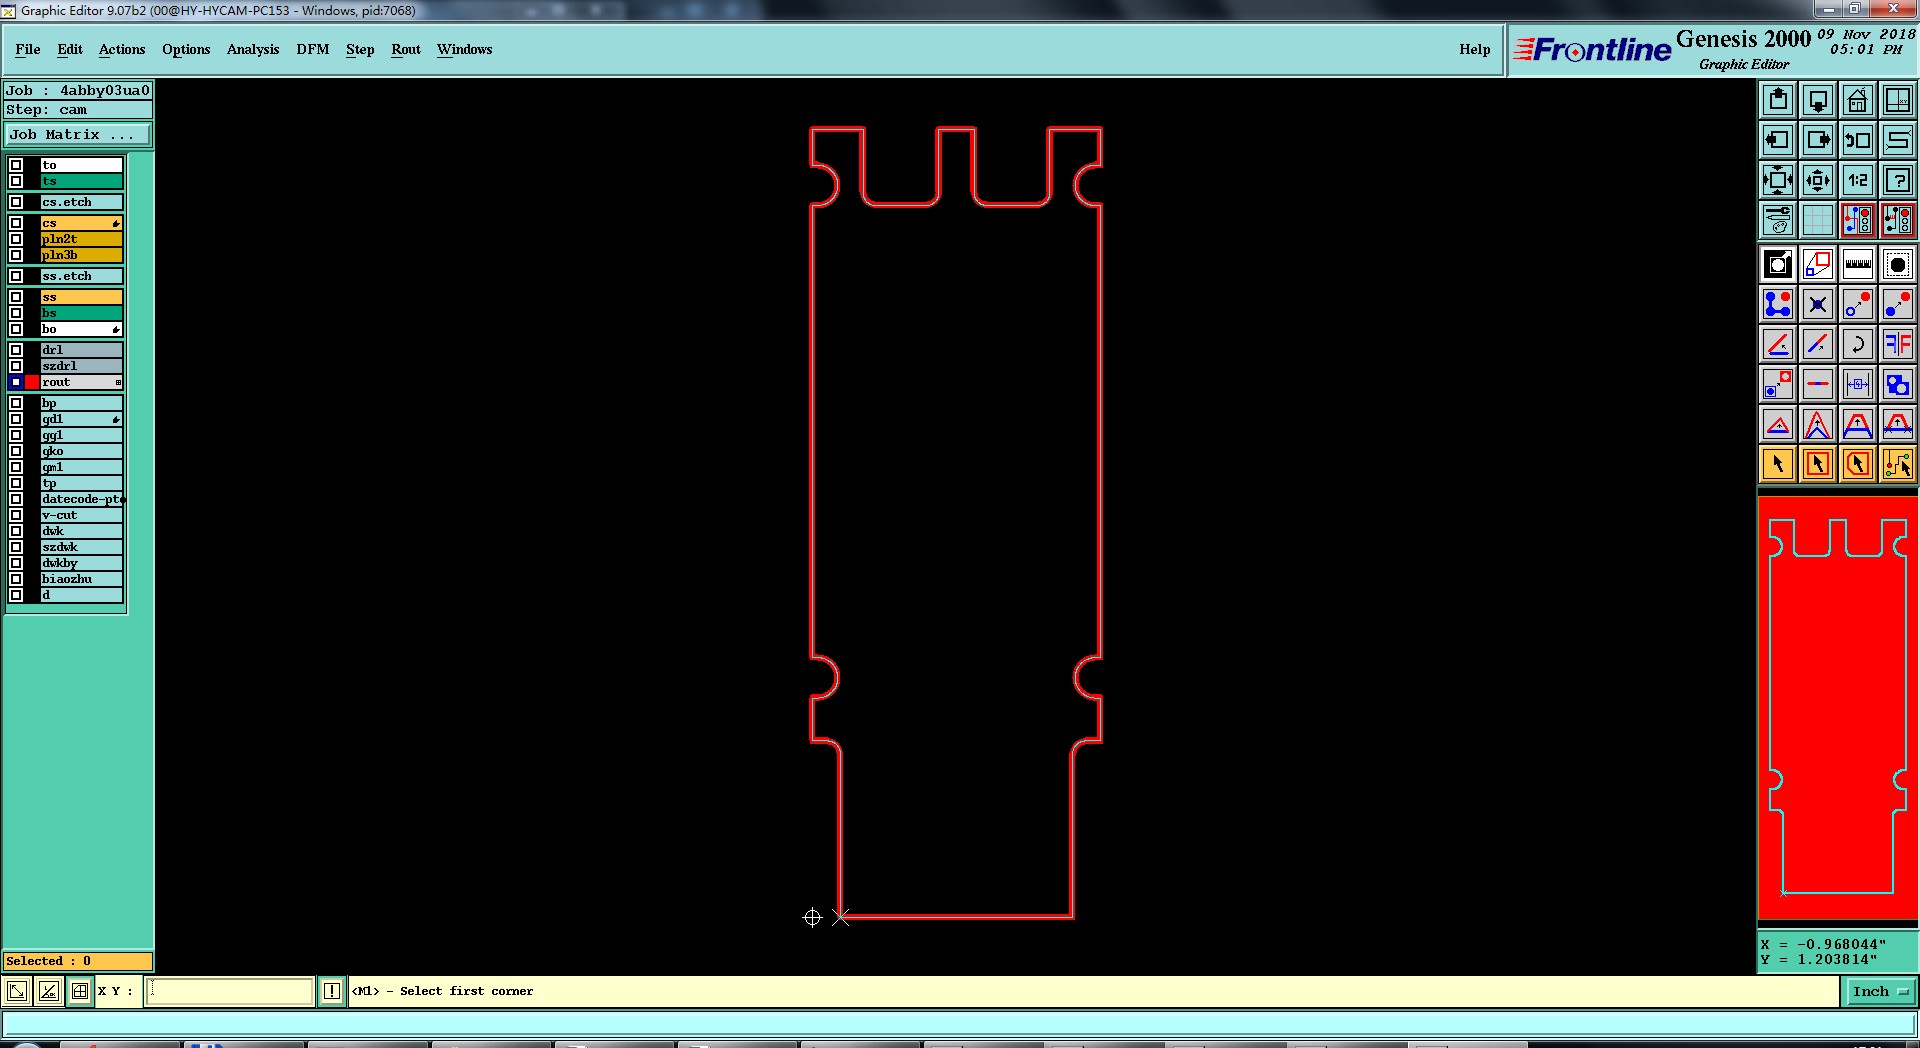This screenshot has width=1920, height=1048.
Task: Click the Job Matrix button
Action: click(78, 134)
